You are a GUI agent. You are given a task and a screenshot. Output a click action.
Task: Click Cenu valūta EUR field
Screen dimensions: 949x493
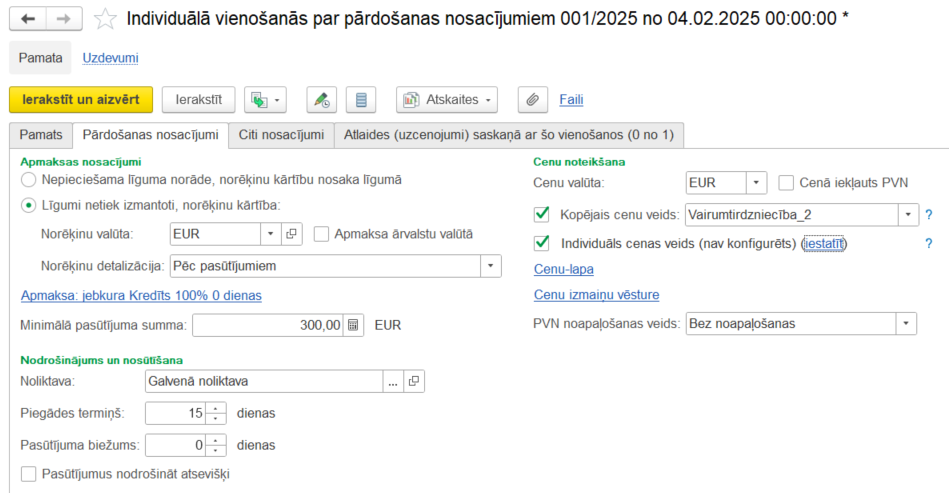pyautogui.click(x=716, y=183)
